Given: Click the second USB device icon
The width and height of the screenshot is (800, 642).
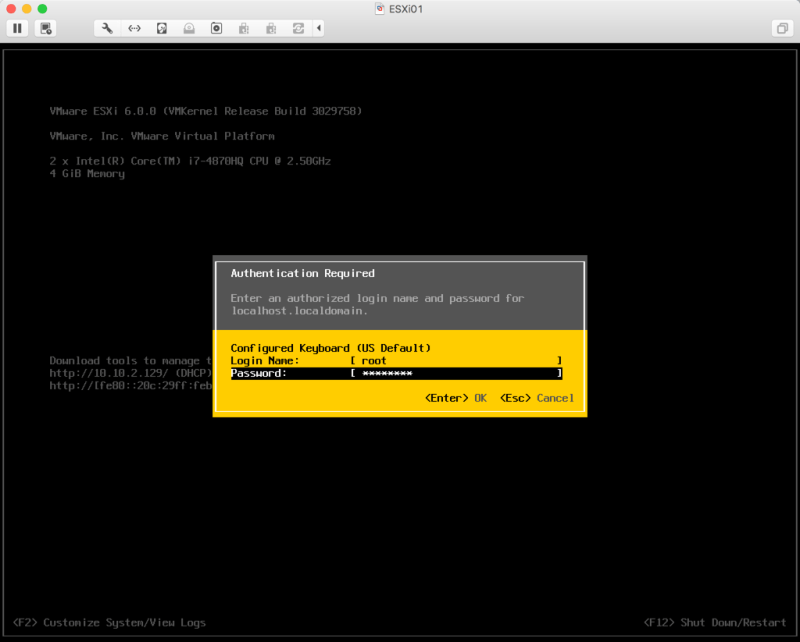Looking at the screenshot, I should (270, 28).
